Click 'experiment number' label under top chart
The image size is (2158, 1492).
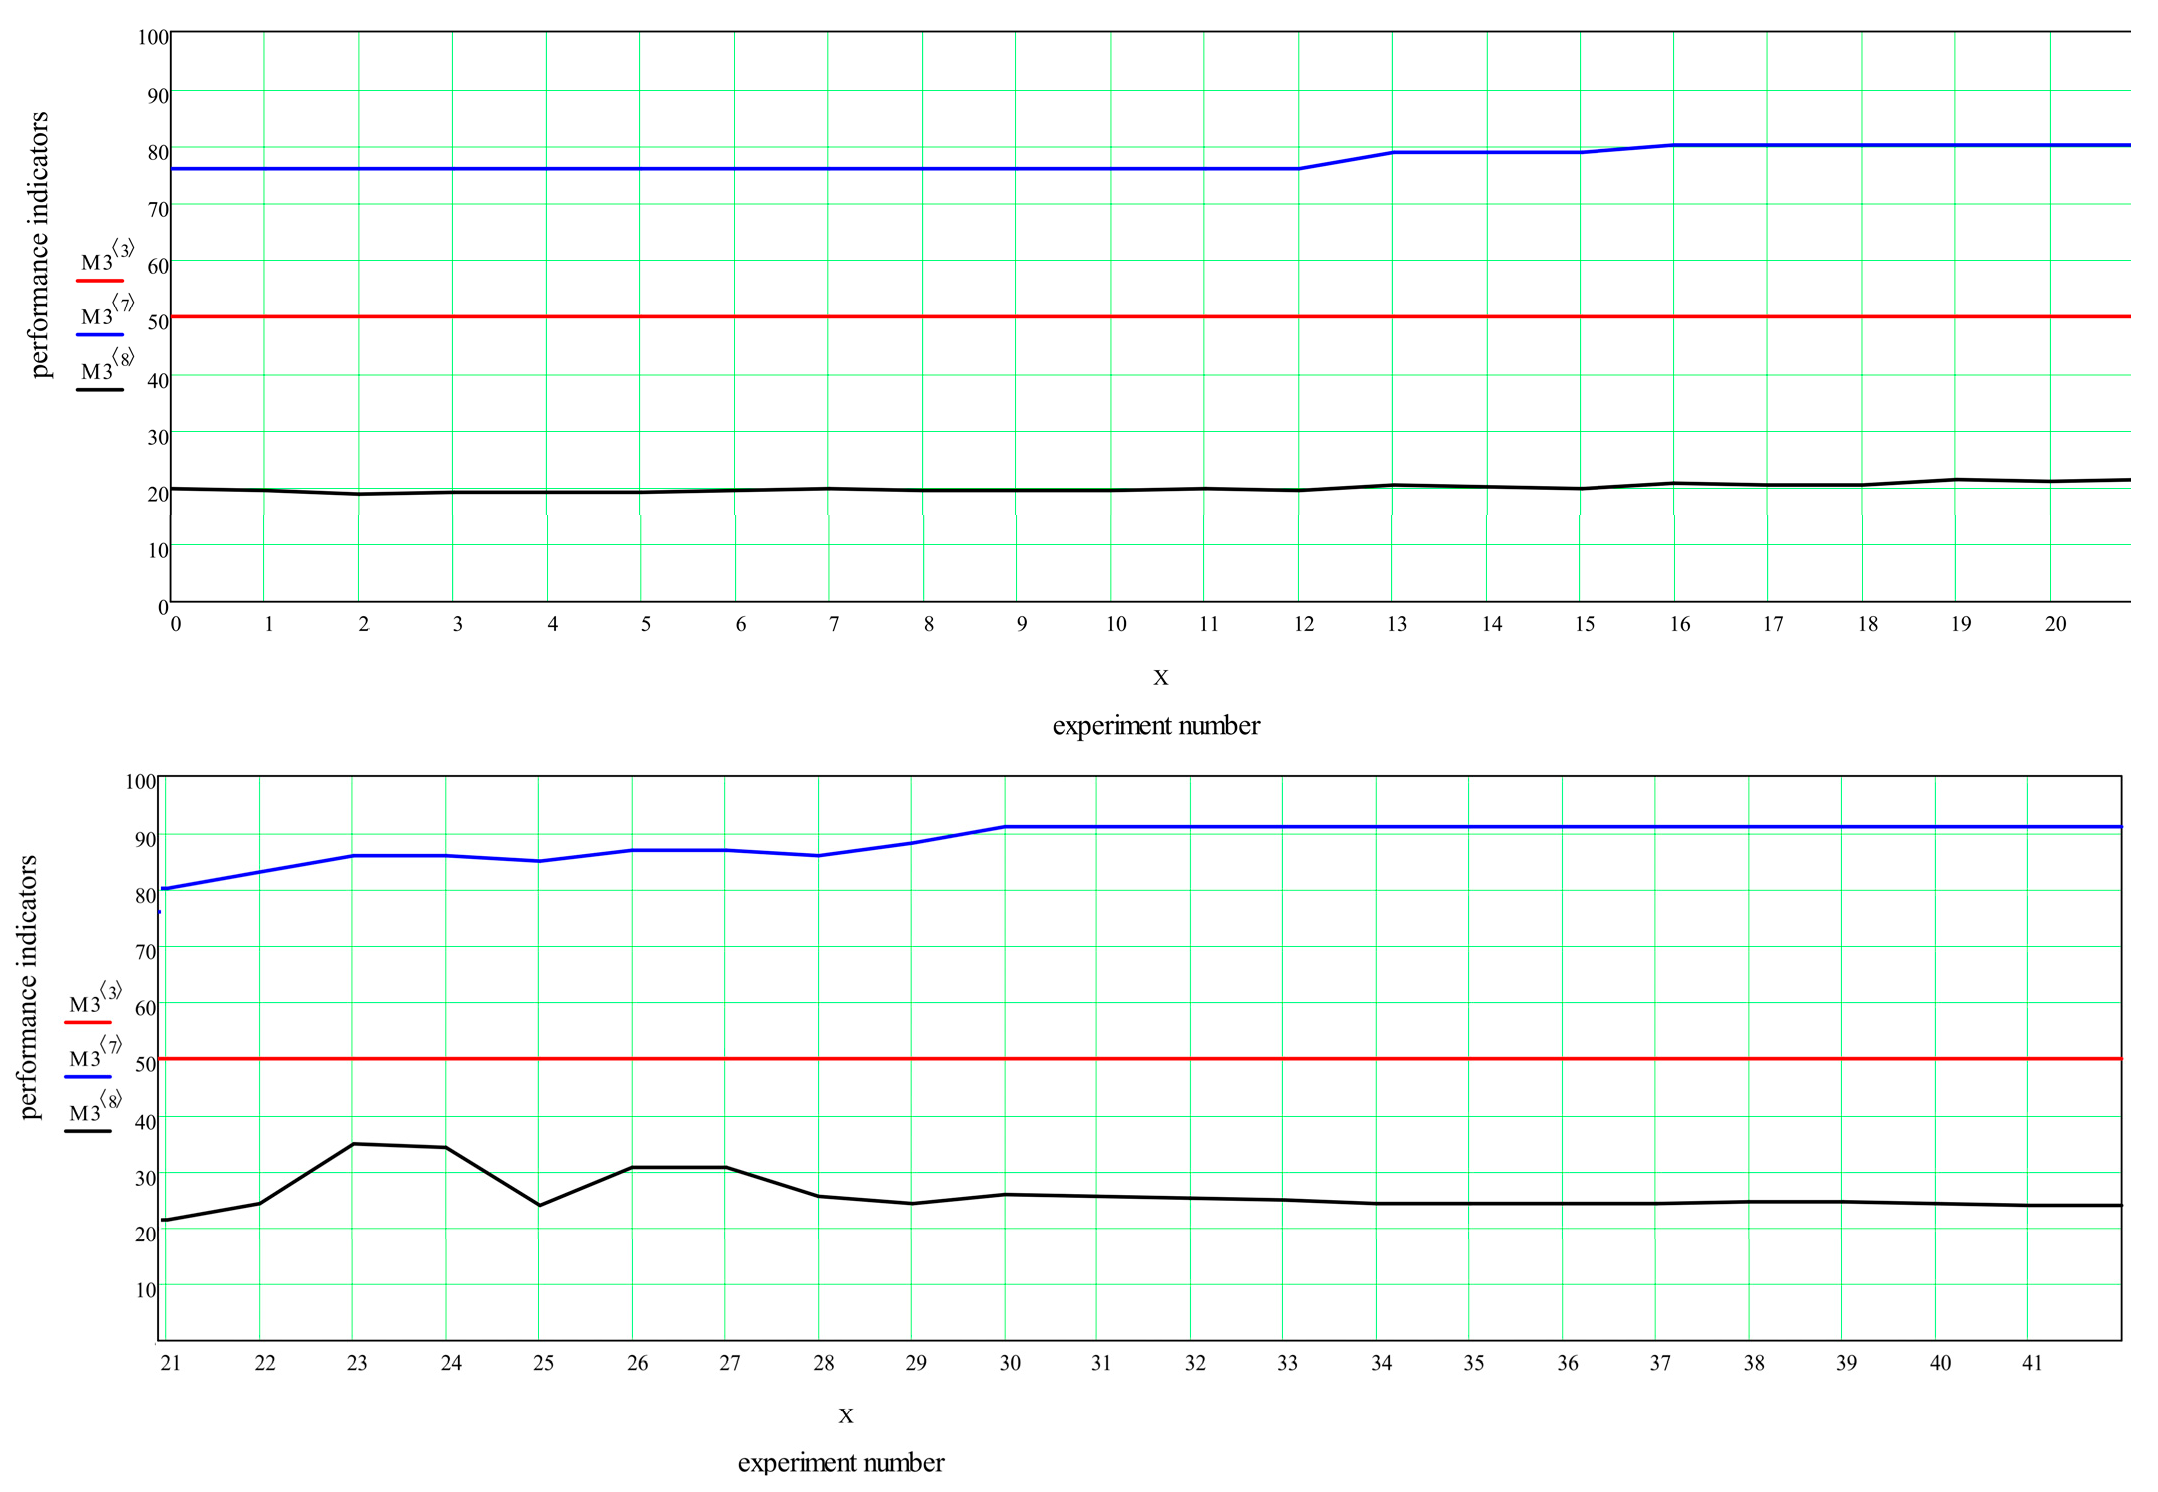click(x=1156, y=726)
